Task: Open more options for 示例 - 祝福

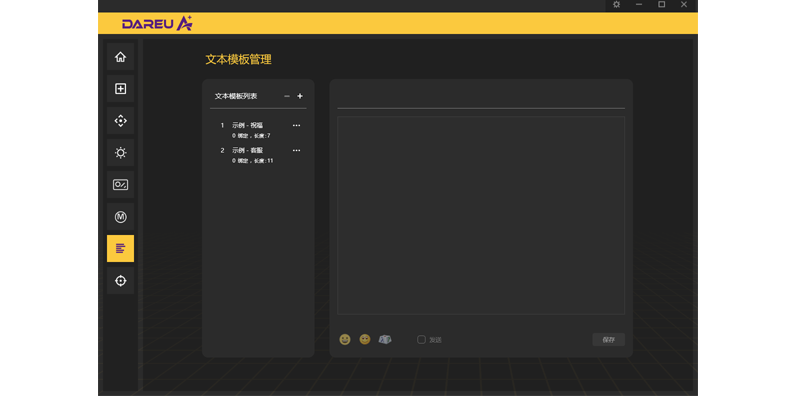Action: 296,125
